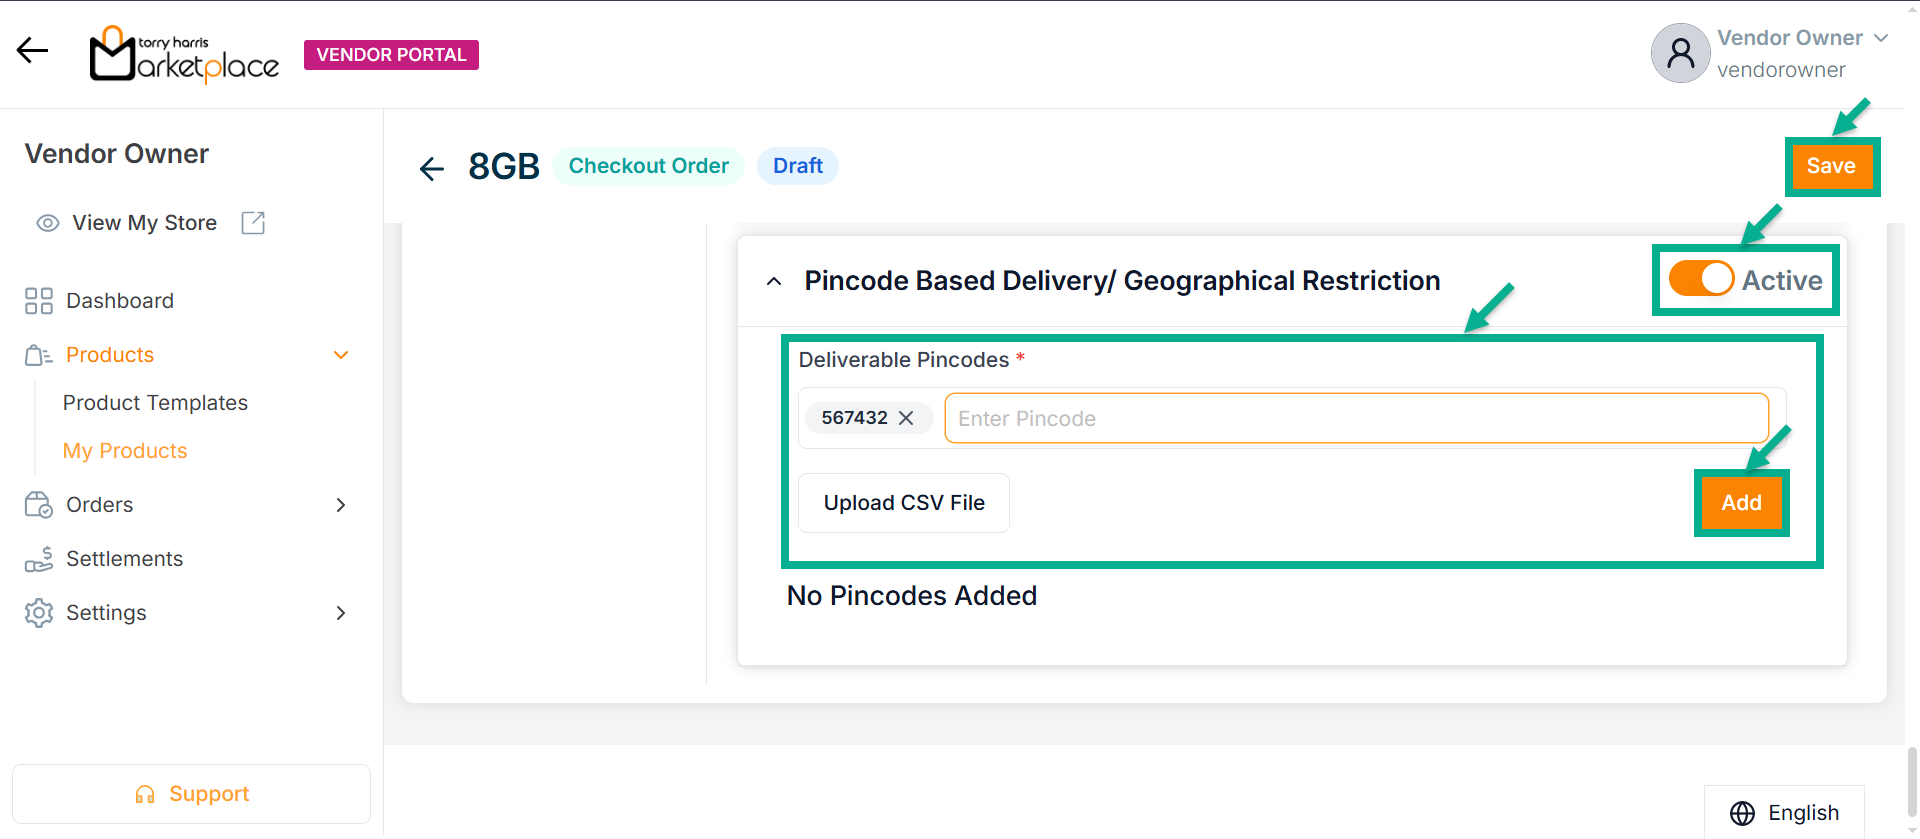Click the top-left browser back arrow

[x=32, y=50]
